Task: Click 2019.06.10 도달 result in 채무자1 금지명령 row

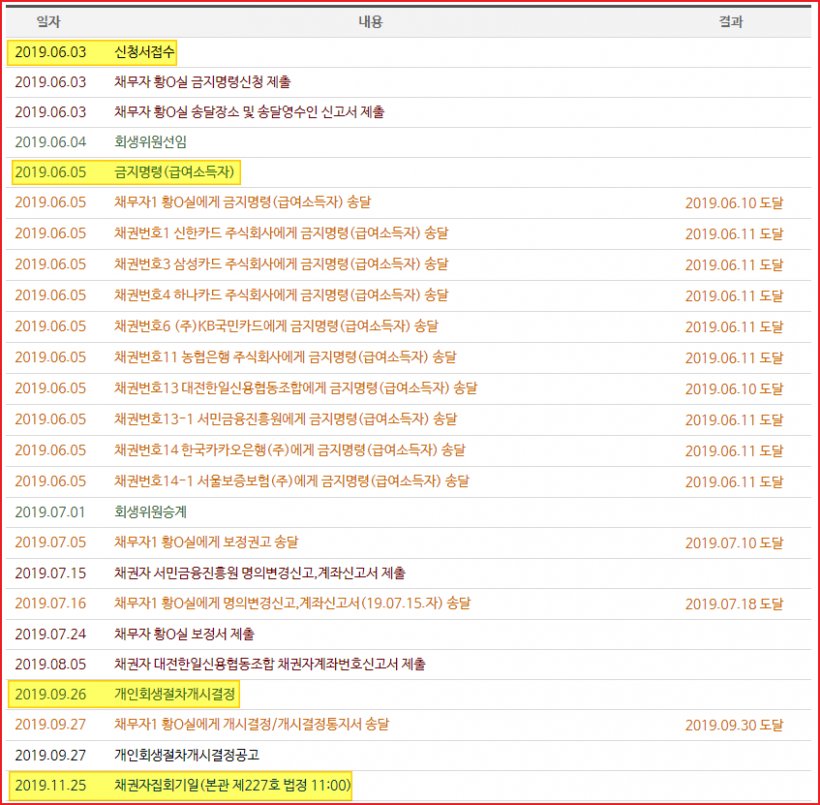Action: (734, 203)
